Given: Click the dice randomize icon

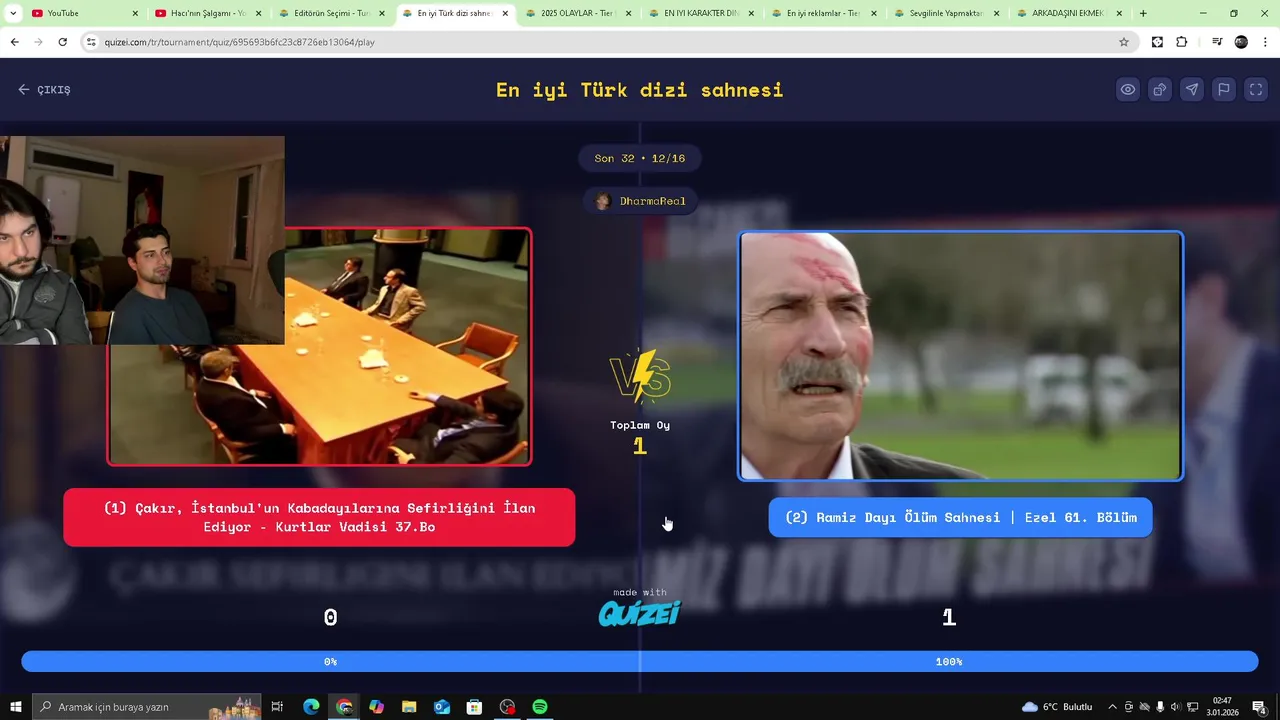Looking at the screenshot, I should click(x=1160, y=89).
